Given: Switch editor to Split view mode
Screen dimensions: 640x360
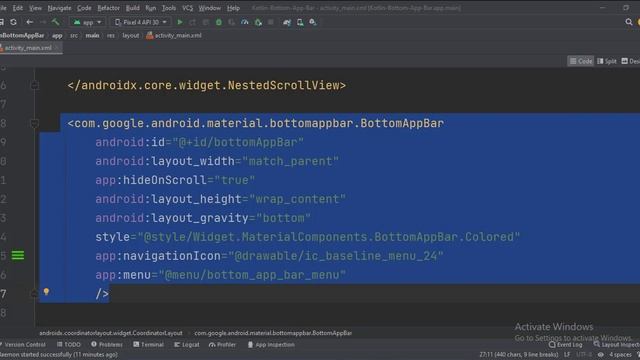Looking at the screenshot, I should point(607,61).
